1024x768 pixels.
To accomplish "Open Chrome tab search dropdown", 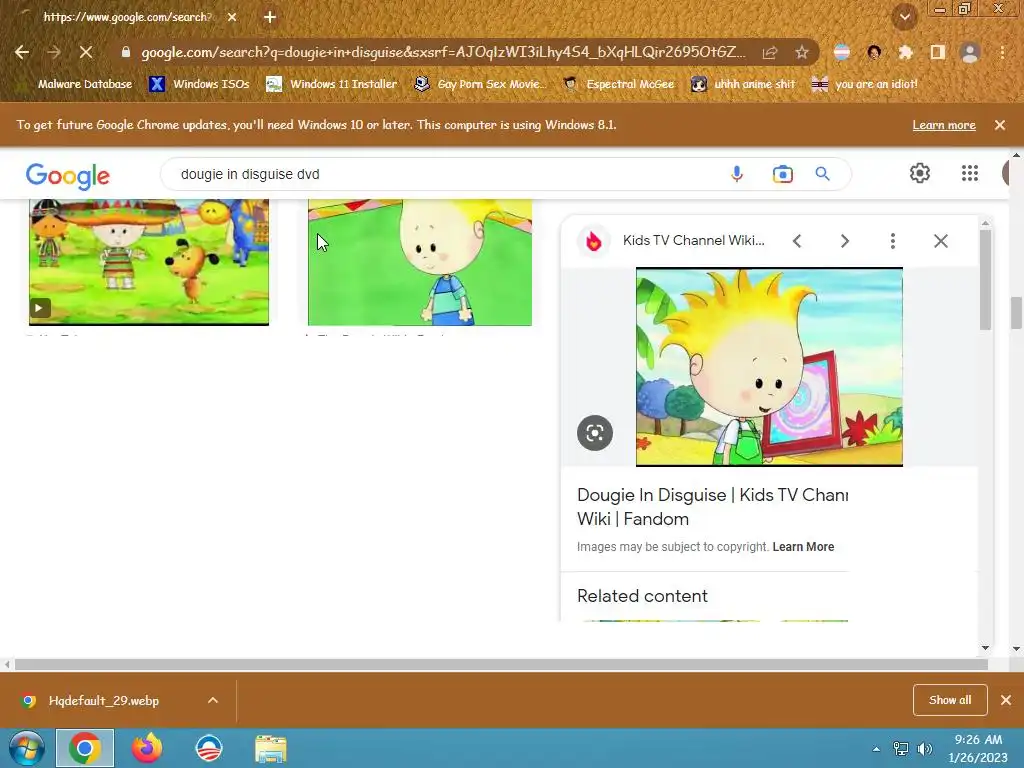I will [905, 17].
